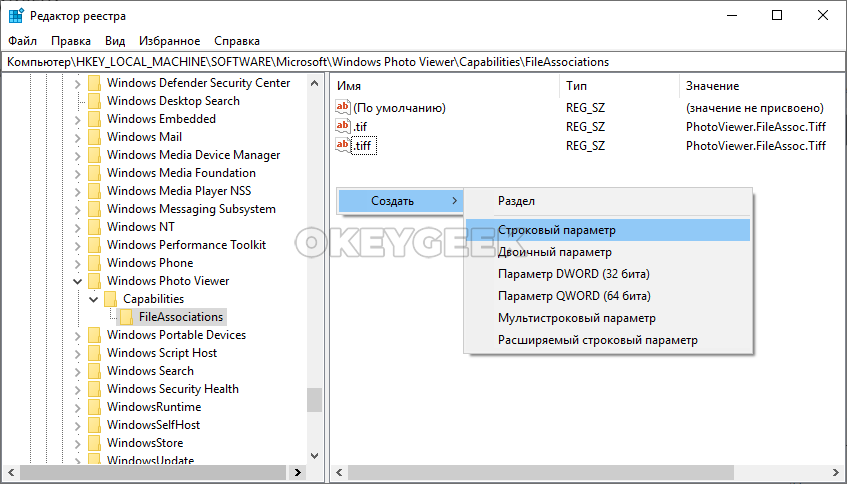Click the tree pane vertical scrollbar thumb
847x484 pixels.
[315, 400]
